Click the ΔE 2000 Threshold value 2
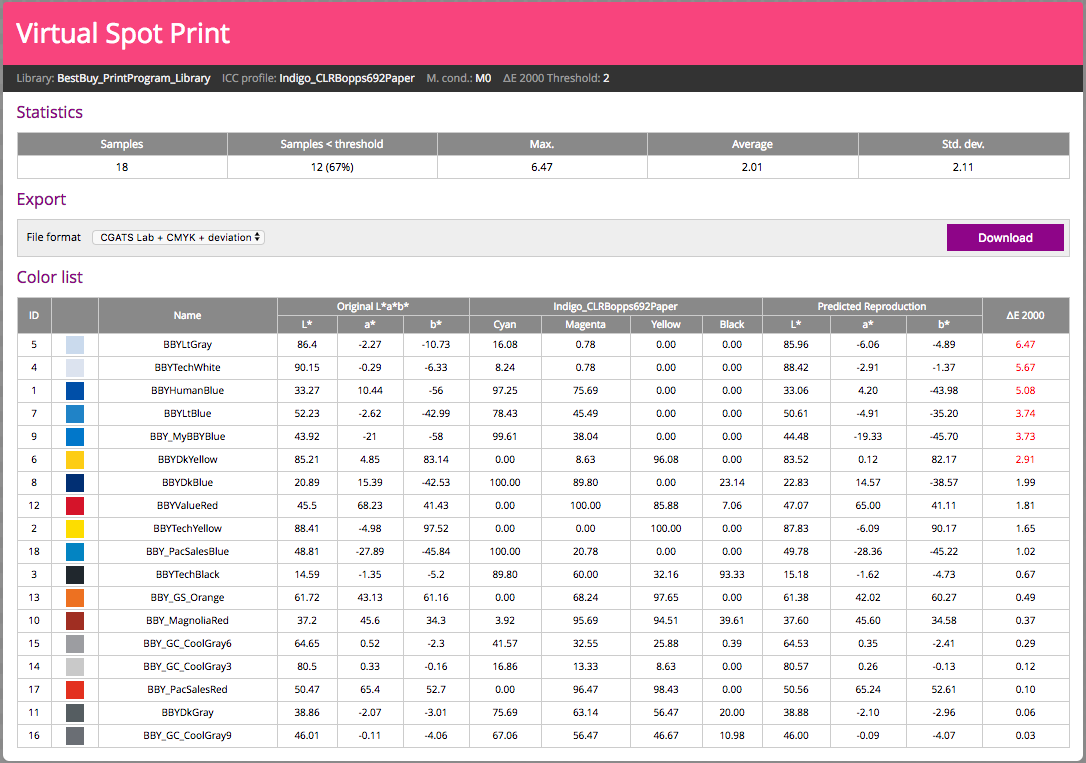1086x763 pixels. [606, 78]
